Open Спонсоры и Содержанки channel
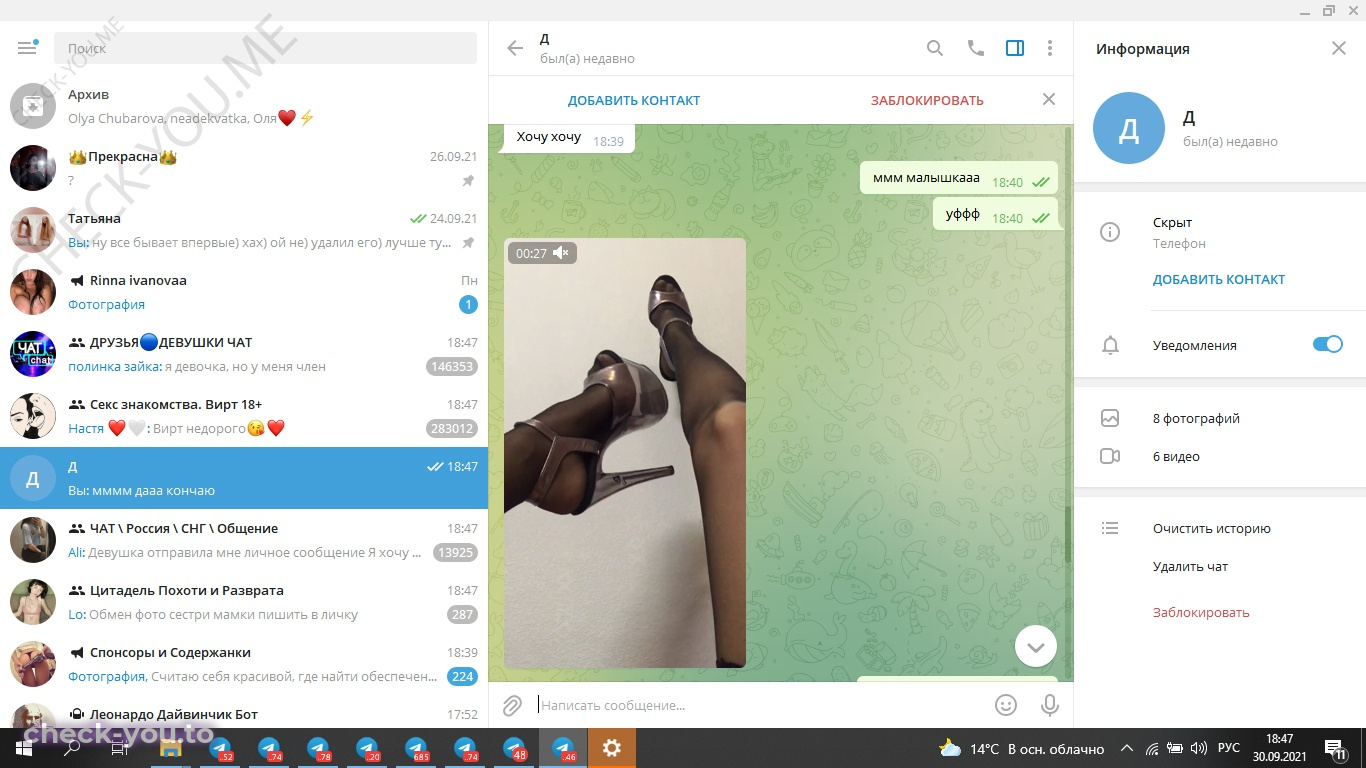This screenshot has height=768, width=1366. 244,664
